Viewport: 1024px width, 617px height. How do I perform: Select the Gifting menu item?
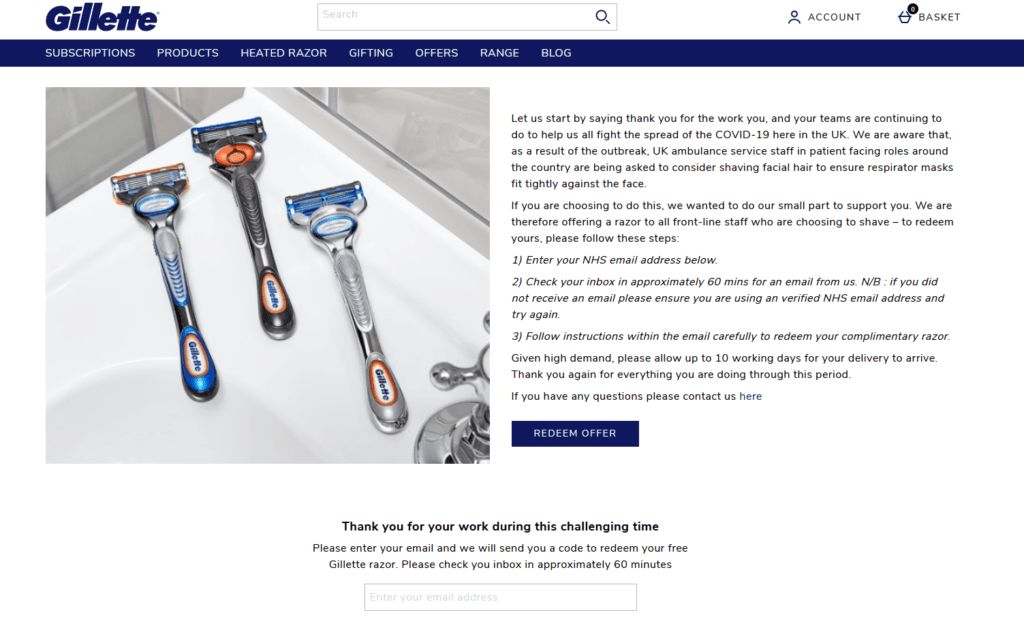[371, 53]
